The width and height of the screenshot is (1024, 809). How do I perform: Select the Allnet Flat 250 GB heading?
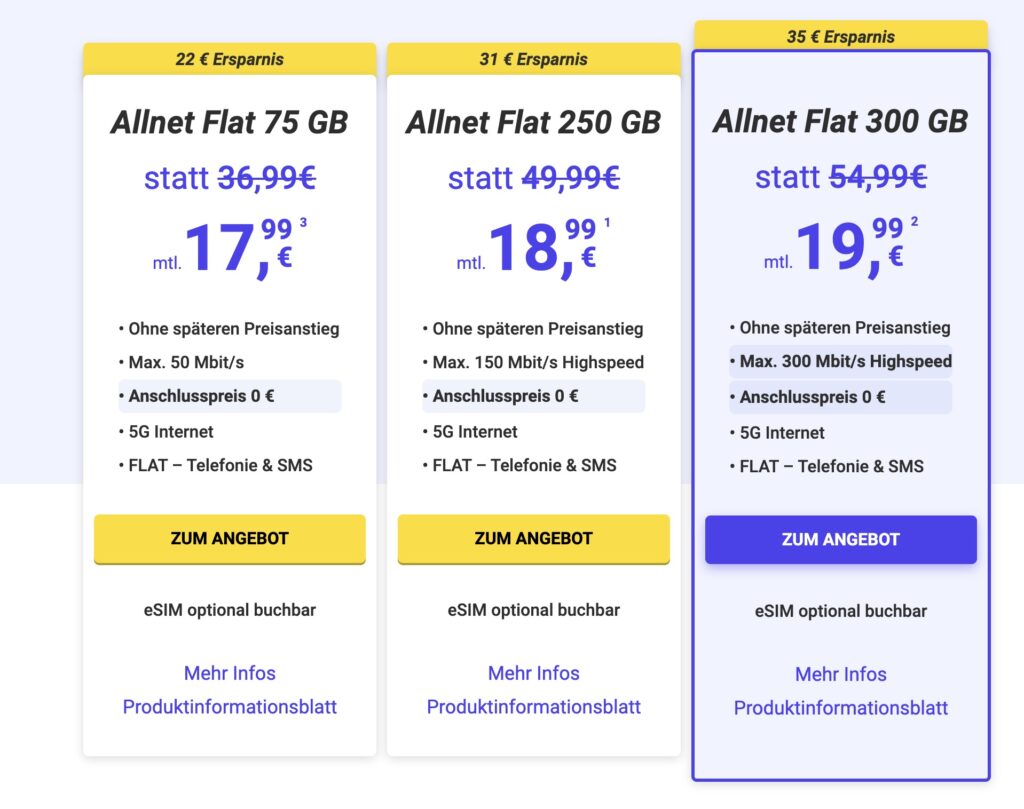[534, 122]
